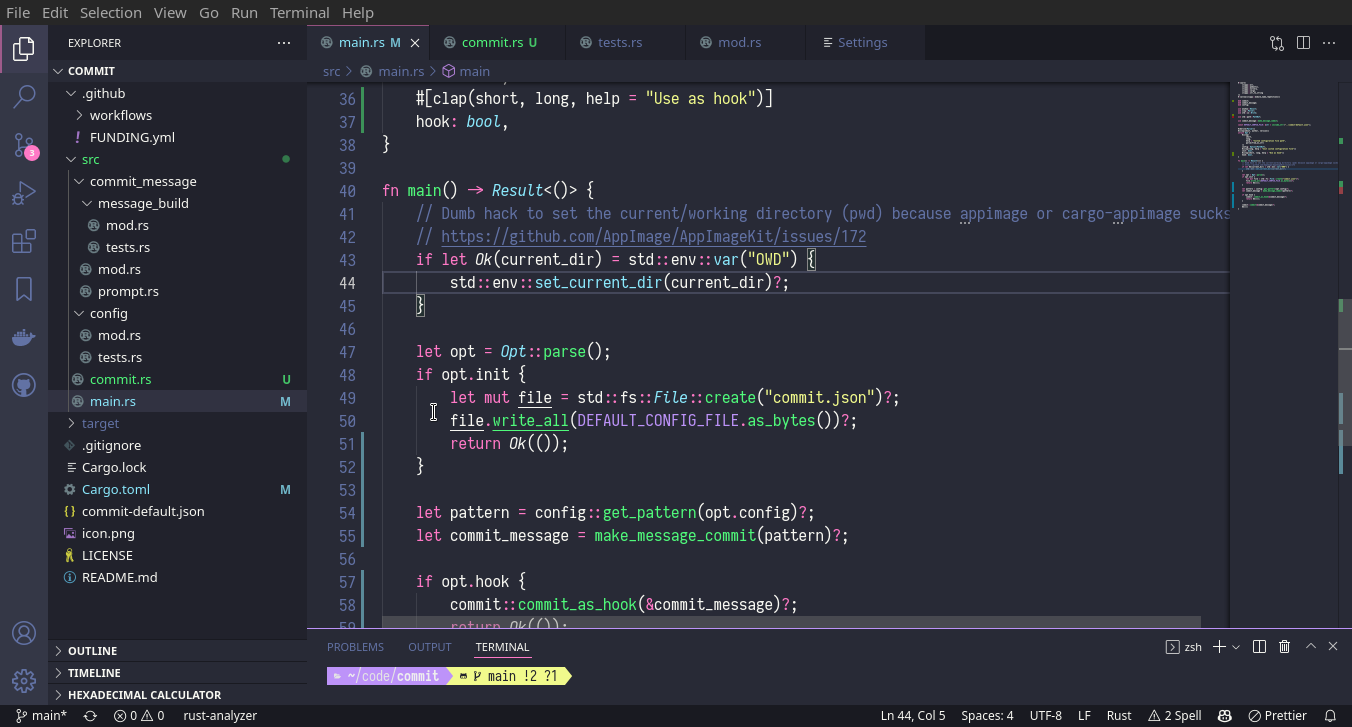Click the notifications bell in status bar

[x=1330, y=715]
